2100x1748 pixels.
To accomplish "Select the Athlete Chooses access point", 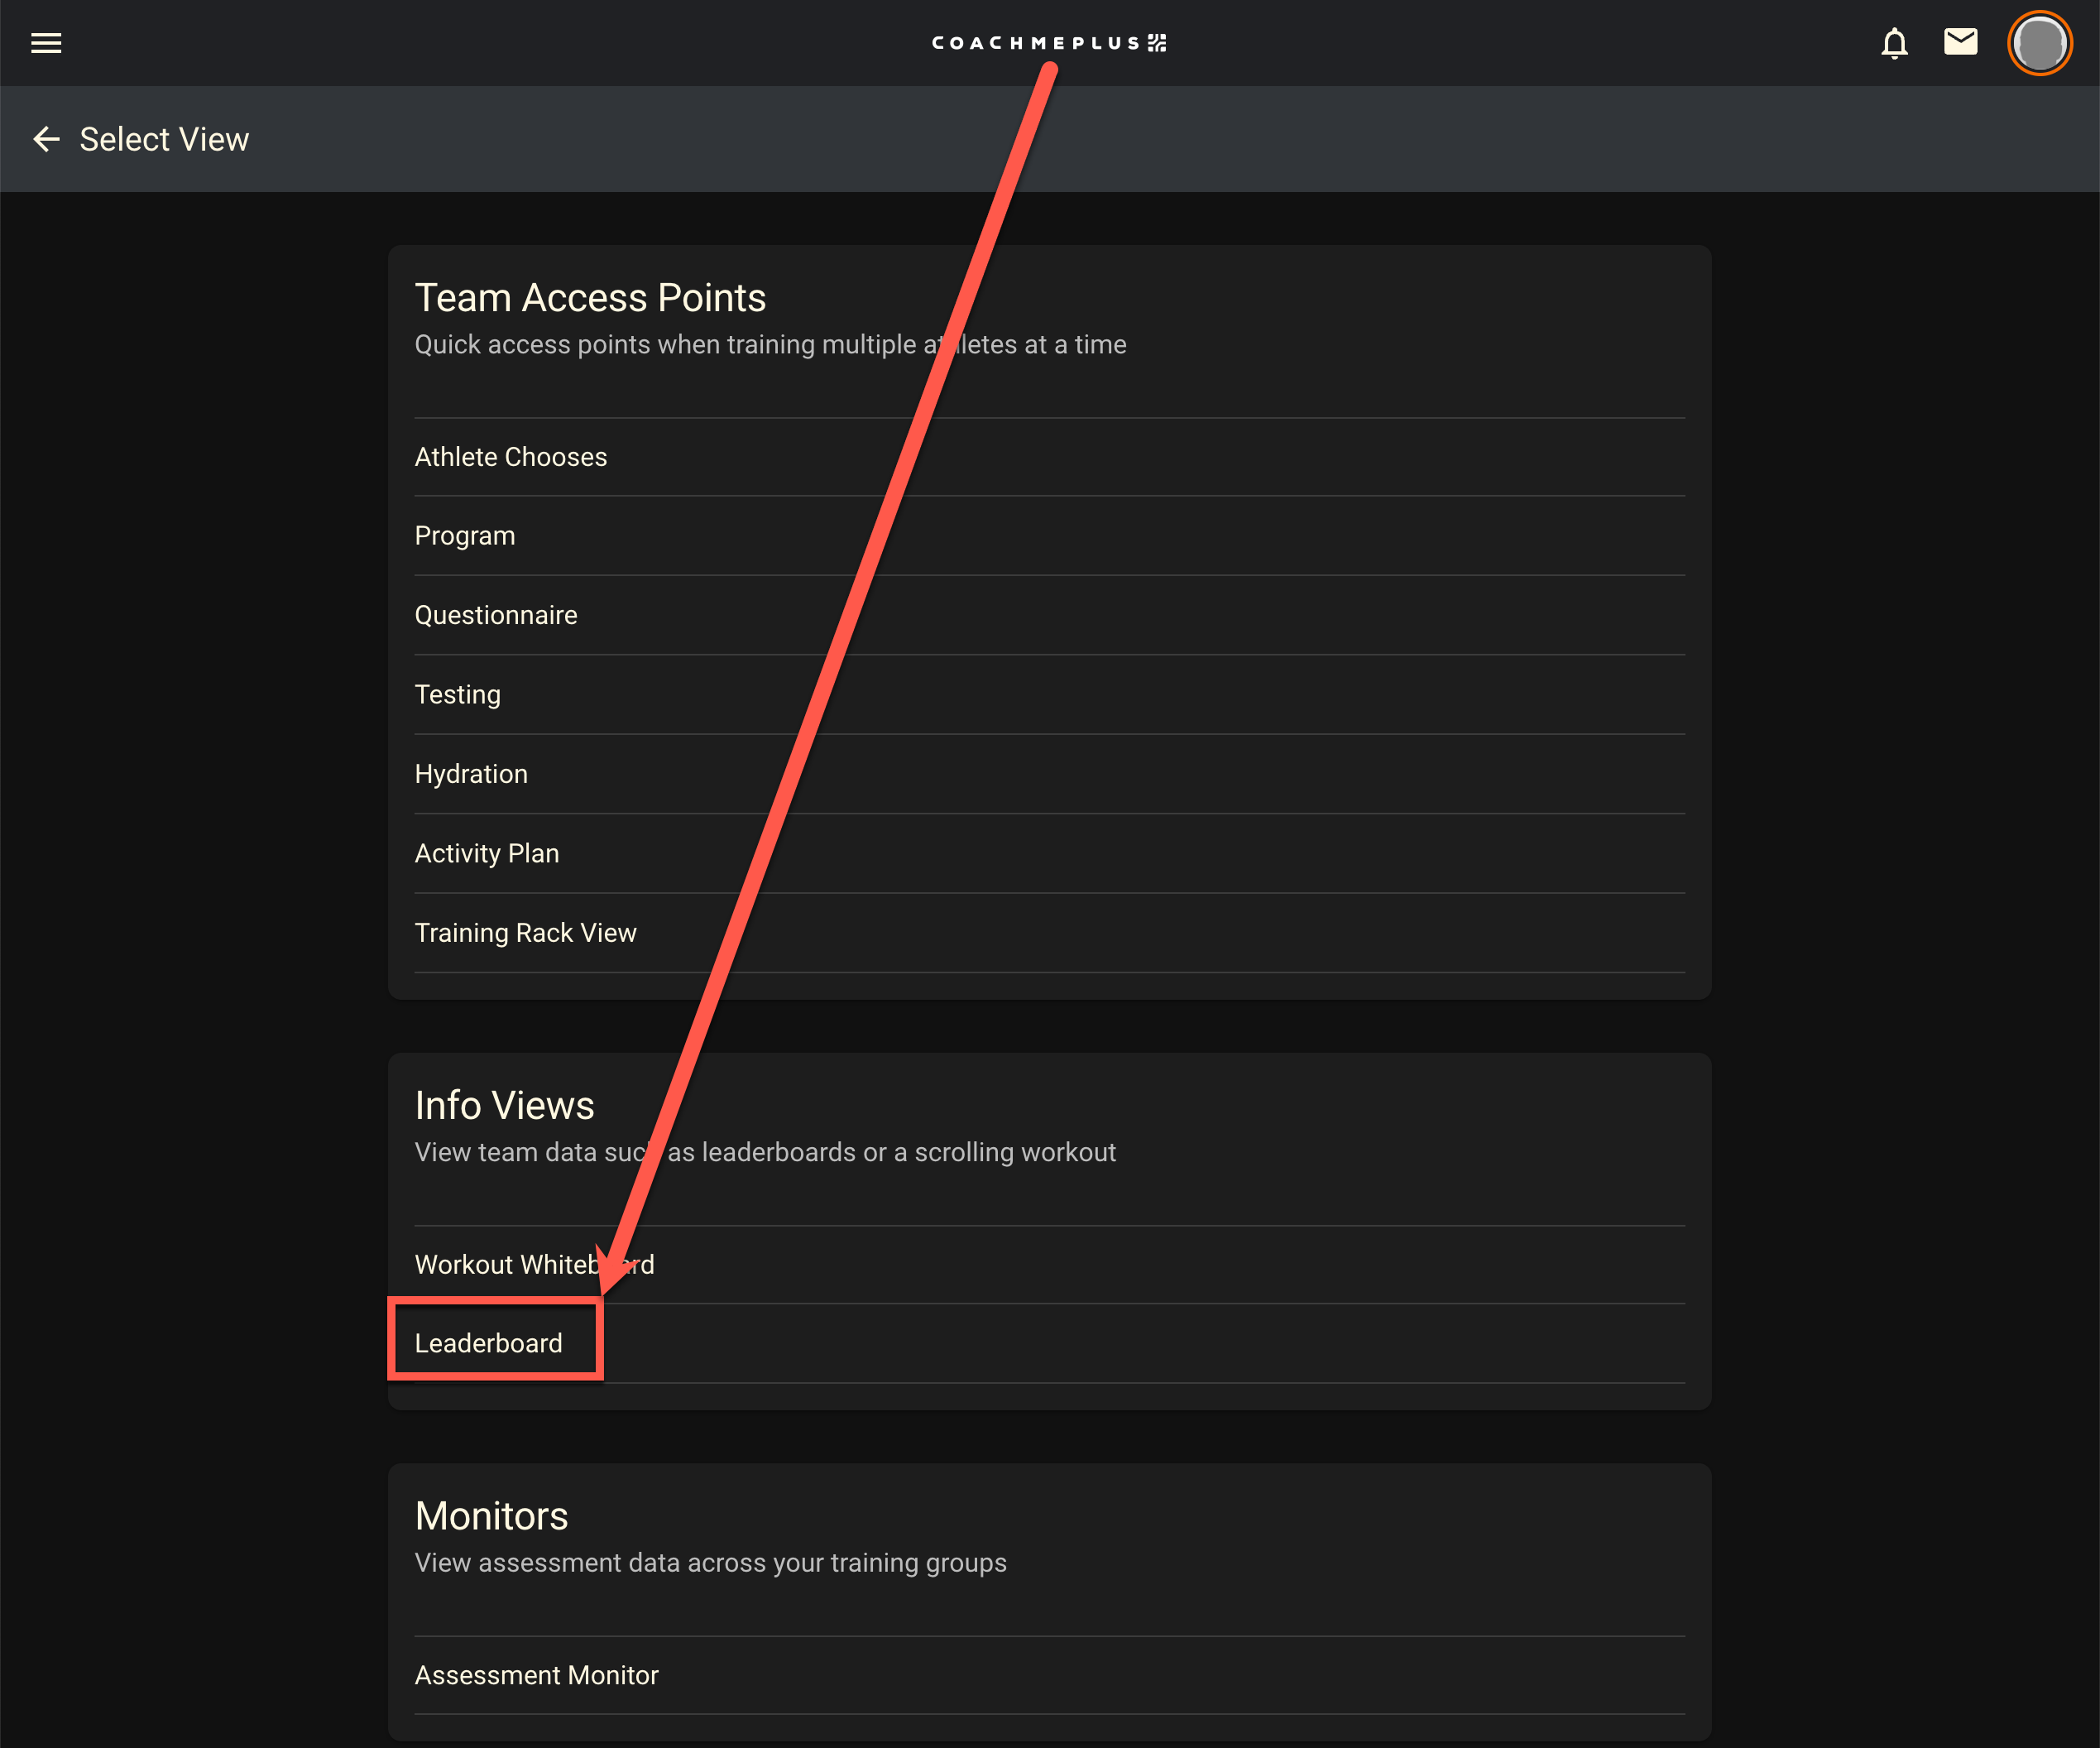I will coord(1049,457).
